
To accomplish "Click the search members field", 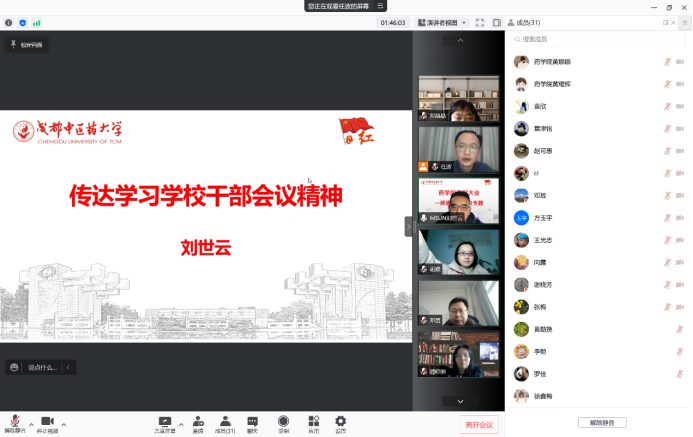I will (x=598, y=39).
